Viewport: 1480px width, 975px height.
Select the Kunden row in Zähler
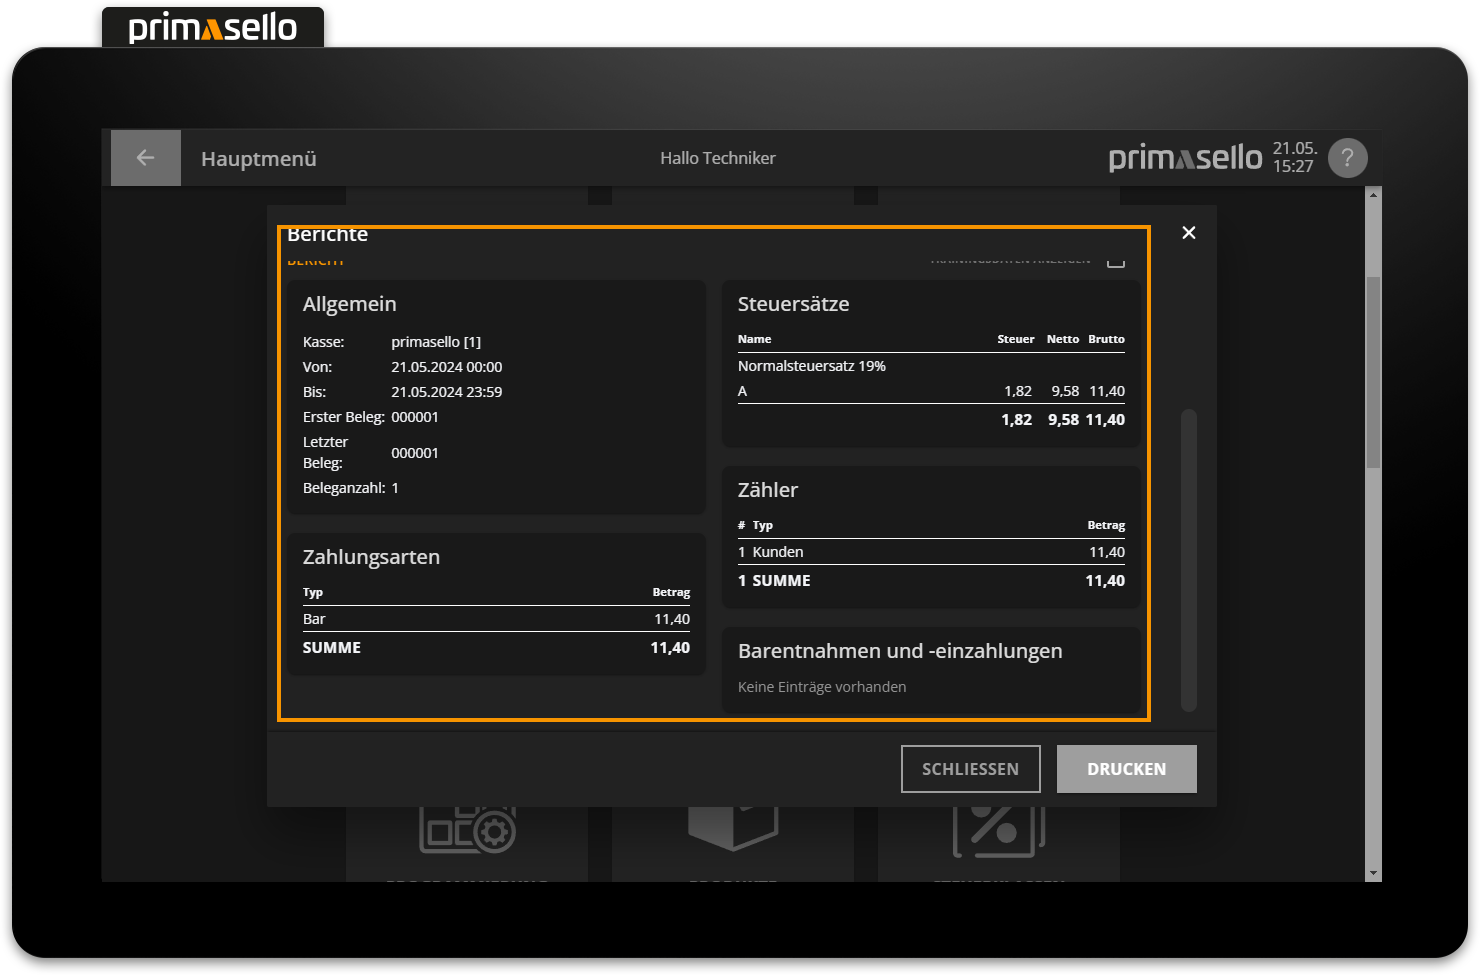[x=930, y=552]
